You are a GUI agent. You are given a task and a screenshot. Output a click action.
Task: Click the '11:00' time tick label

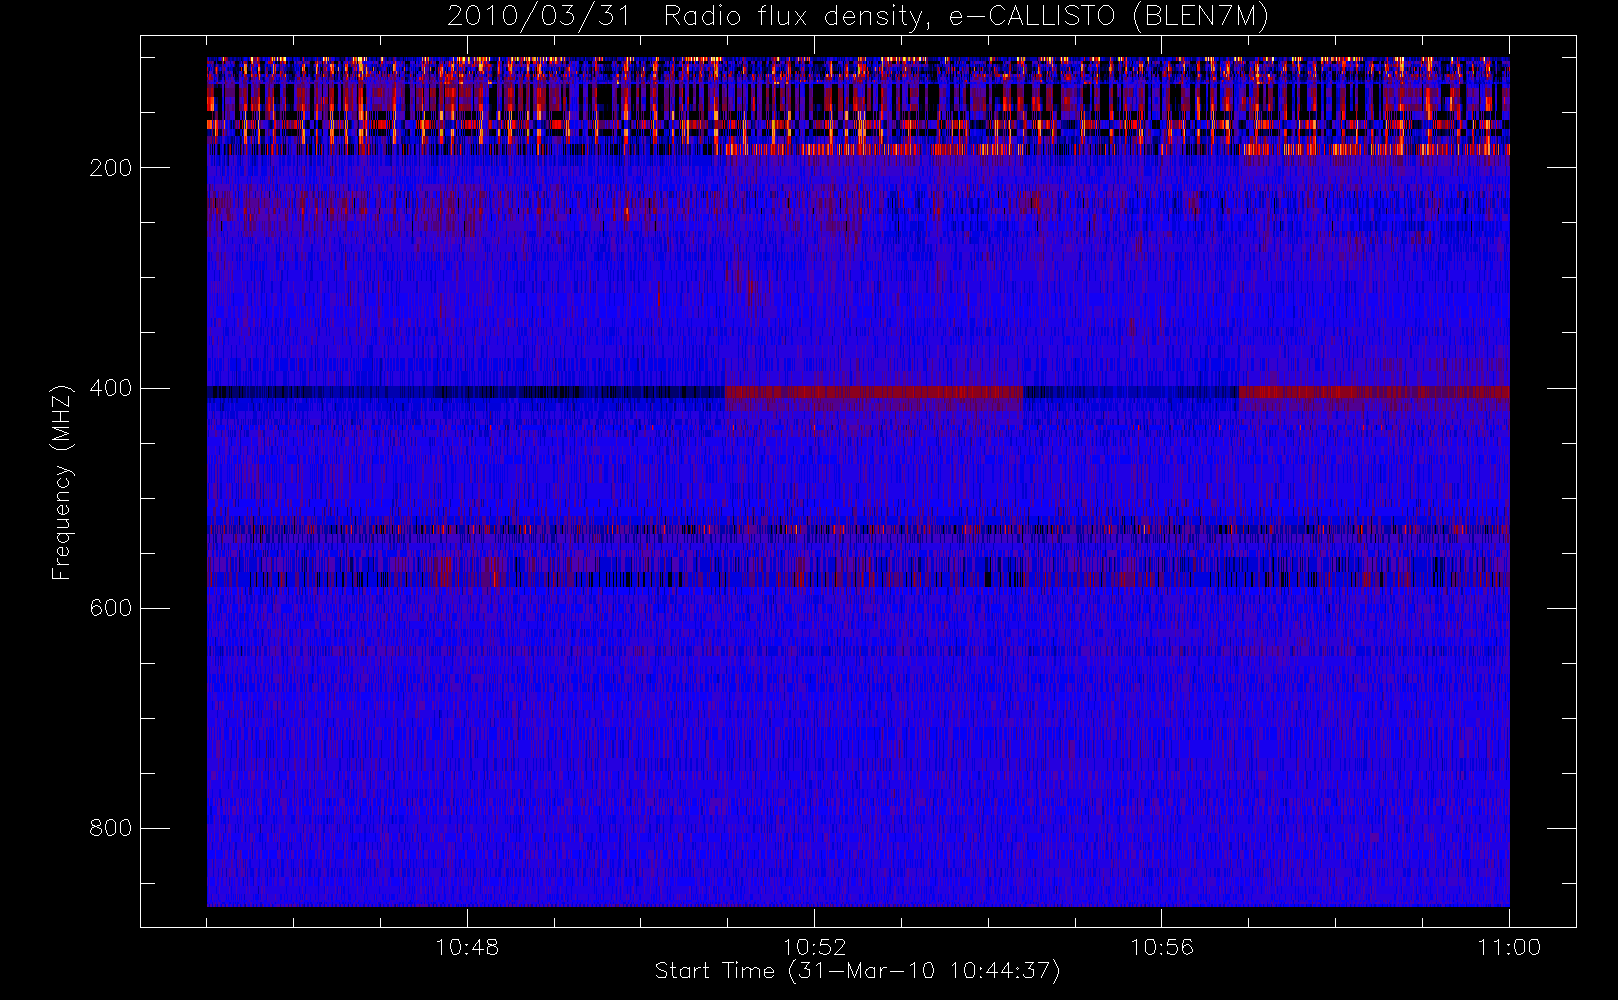point(1509,947)
